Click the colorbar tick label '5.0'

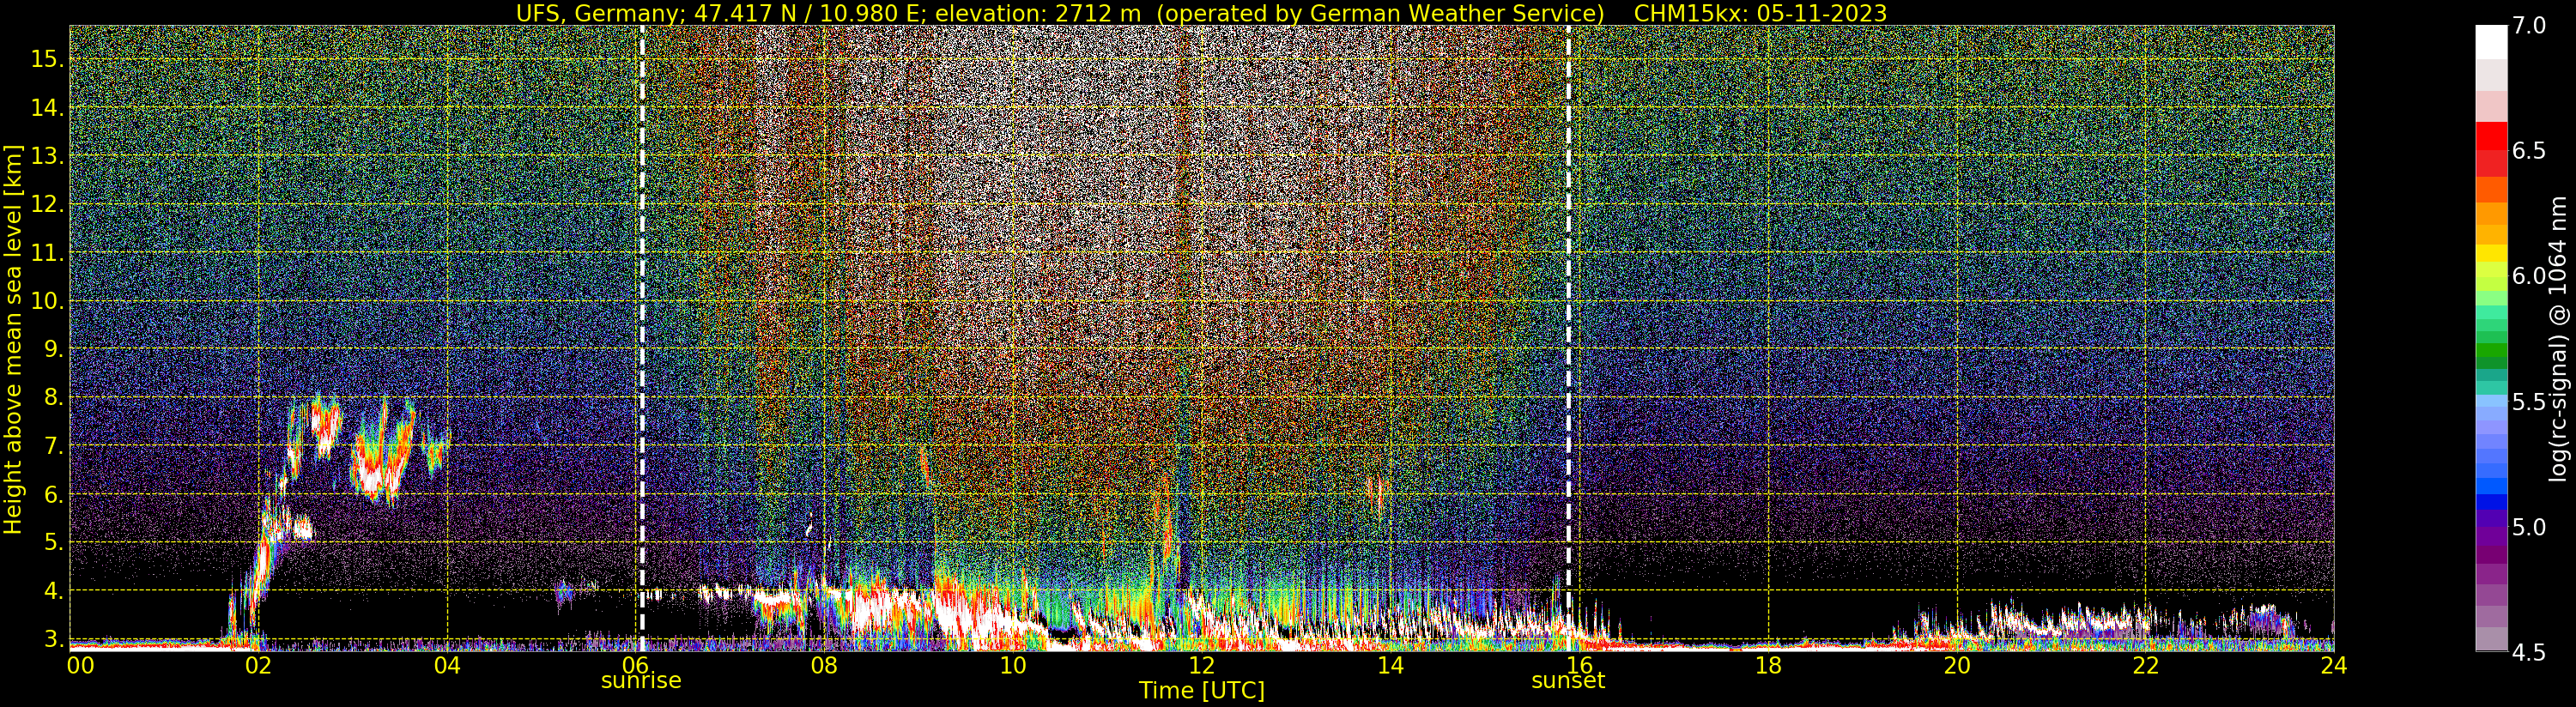click(x=2529, y=527)
